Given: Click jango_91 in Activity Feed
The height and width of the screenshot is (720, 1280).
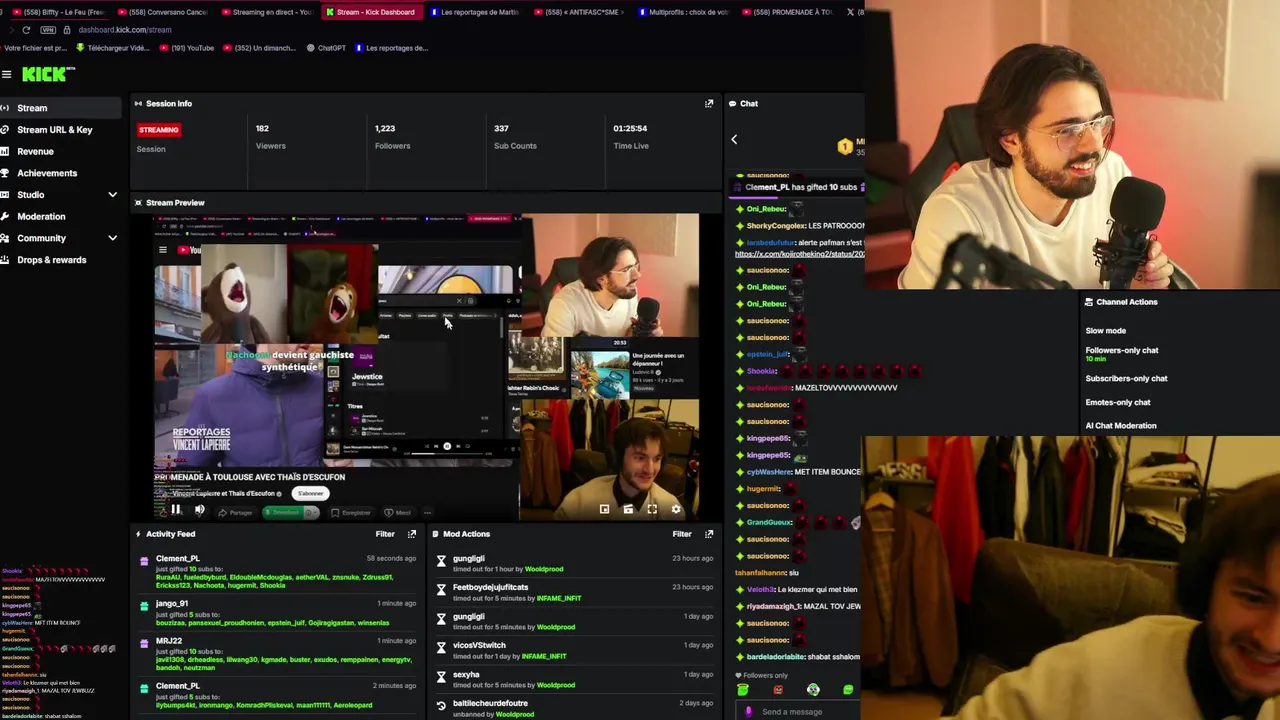Looking at the screenshot, I should [171, 603].
